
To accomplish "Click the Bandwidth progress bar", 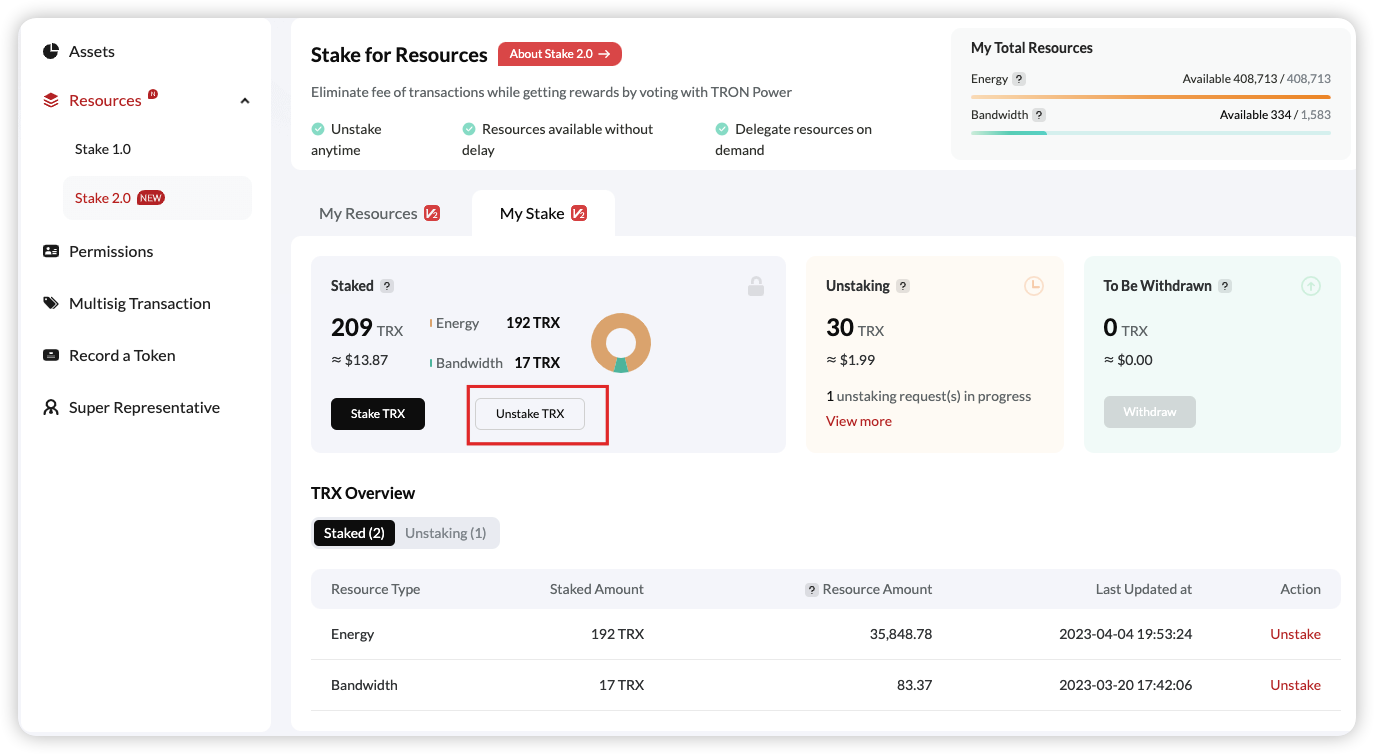I will (1151, 133).
